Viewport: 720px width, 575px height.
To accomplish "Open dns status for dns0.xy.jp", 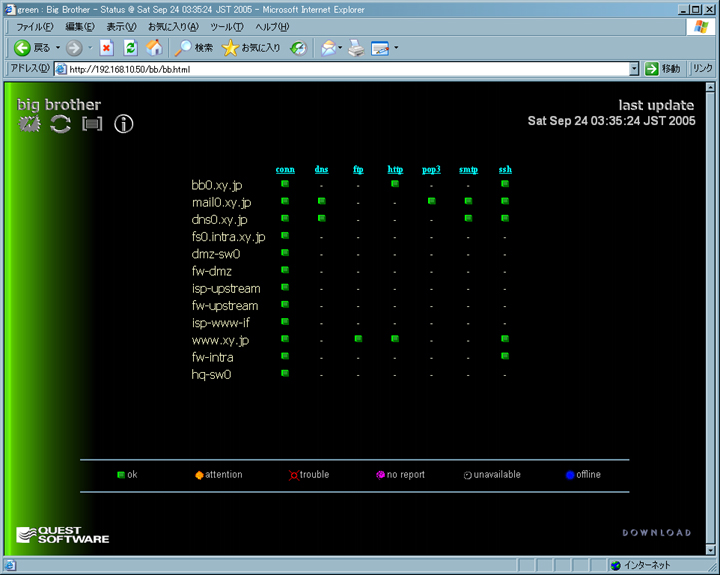I will pyautogui.click(x=321, y=218).
